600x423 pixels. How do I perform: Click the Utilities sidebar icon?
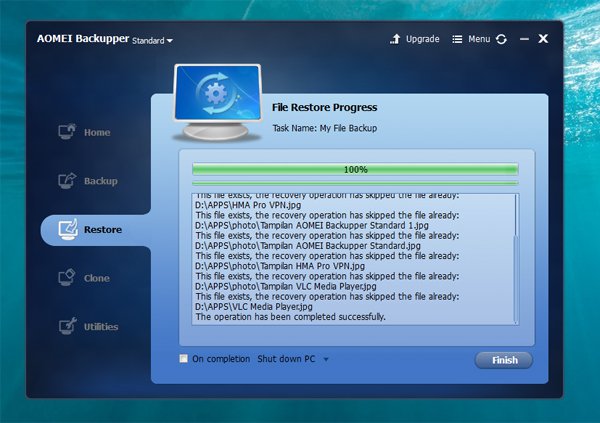(67, 326)
